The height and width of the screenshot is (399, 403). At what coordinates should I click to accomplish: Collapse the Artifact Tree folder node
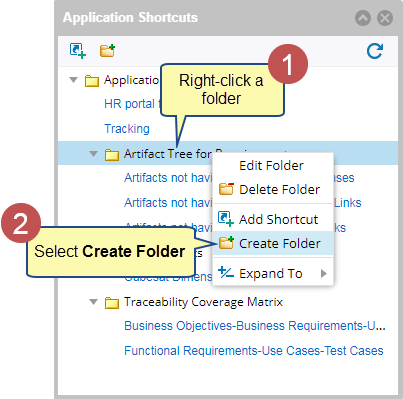[94, 154]
